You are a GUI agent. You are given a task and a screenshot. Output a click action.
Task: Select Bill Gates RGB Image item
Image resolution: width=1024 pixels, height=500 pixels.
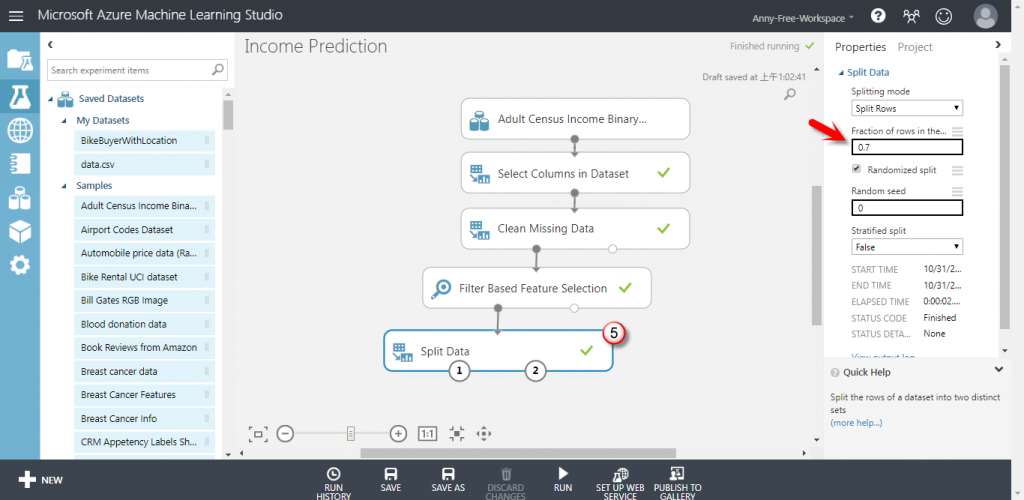click(144, 300)
